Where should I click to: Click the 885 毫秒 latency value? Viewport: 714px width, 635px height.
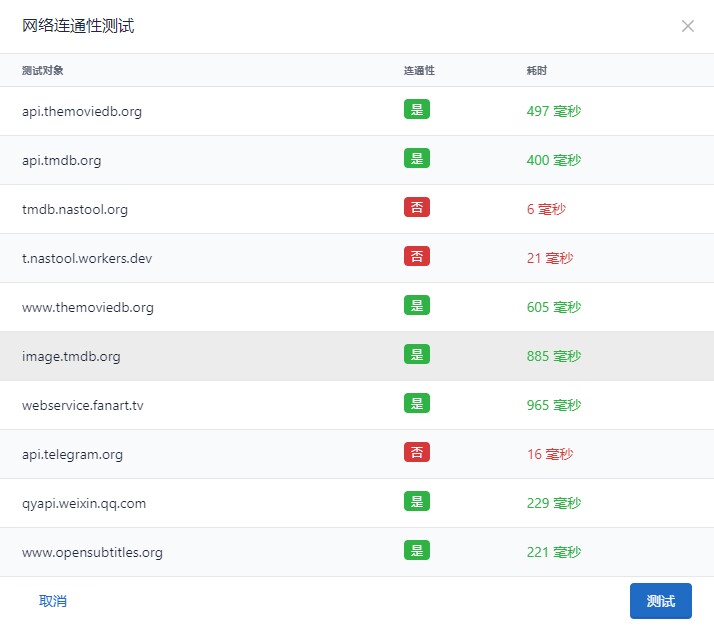[554, 356]
